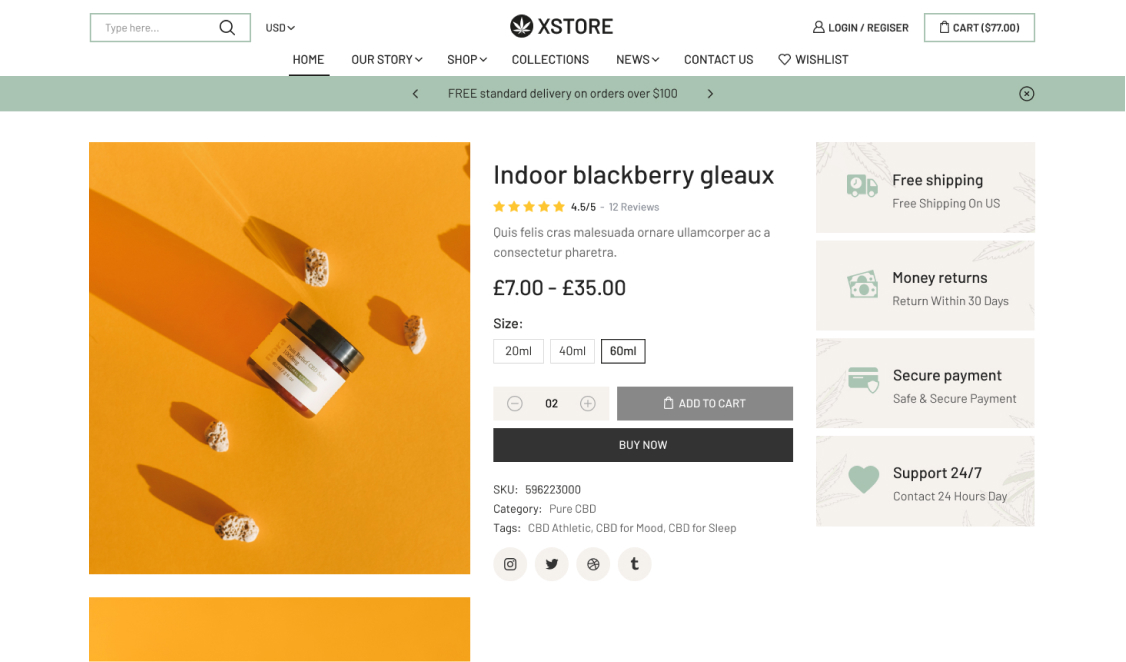Share product on Twitter
The width and height of the screenshot is (1126, 662).
pos(552,564)
